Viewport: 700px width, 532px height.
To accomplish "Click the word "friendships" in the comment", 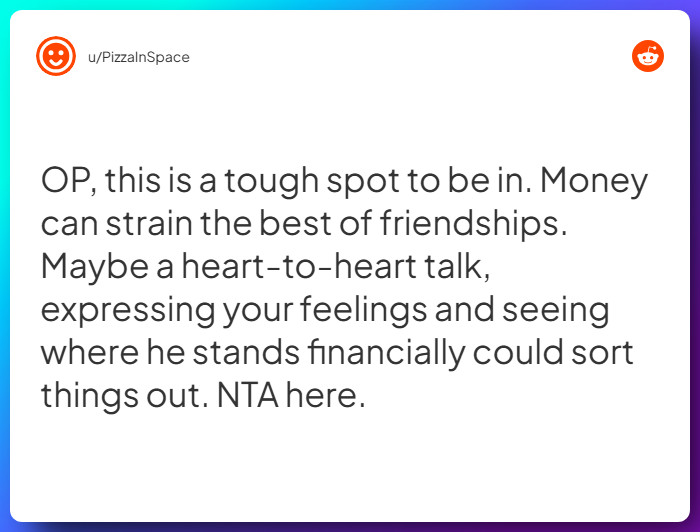I will [473, 225].
